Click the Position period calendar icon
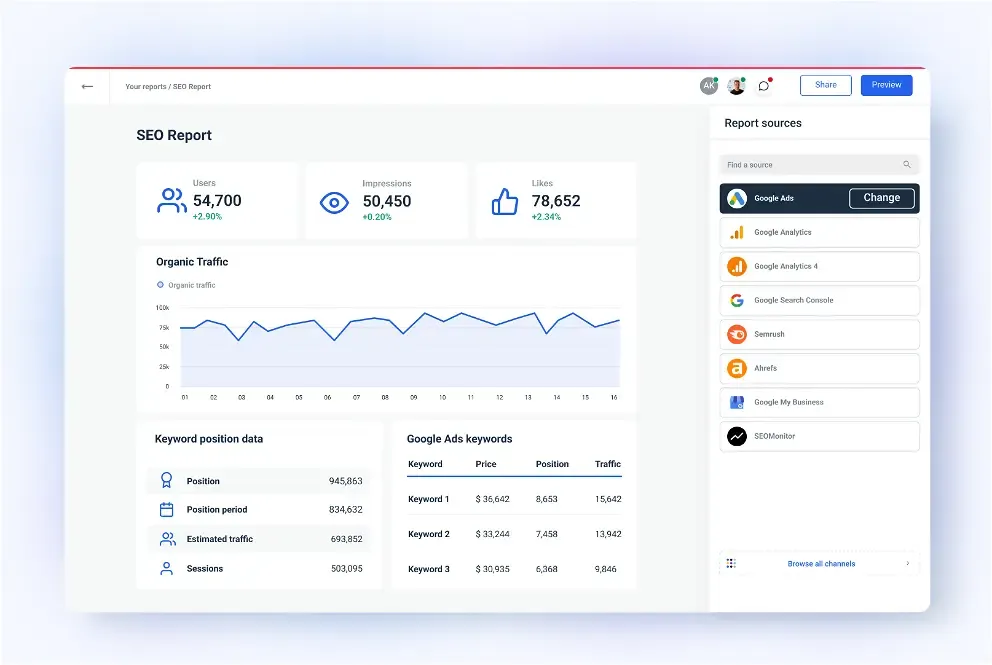This screenshot has height=665, width=992. pos(166,509)
